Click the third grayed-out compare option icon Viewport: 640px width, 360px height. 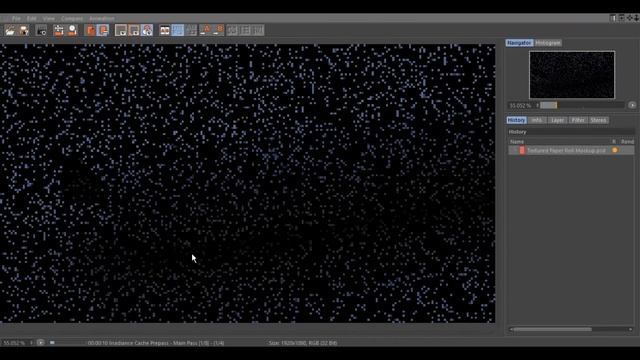(x=258, y=30)
